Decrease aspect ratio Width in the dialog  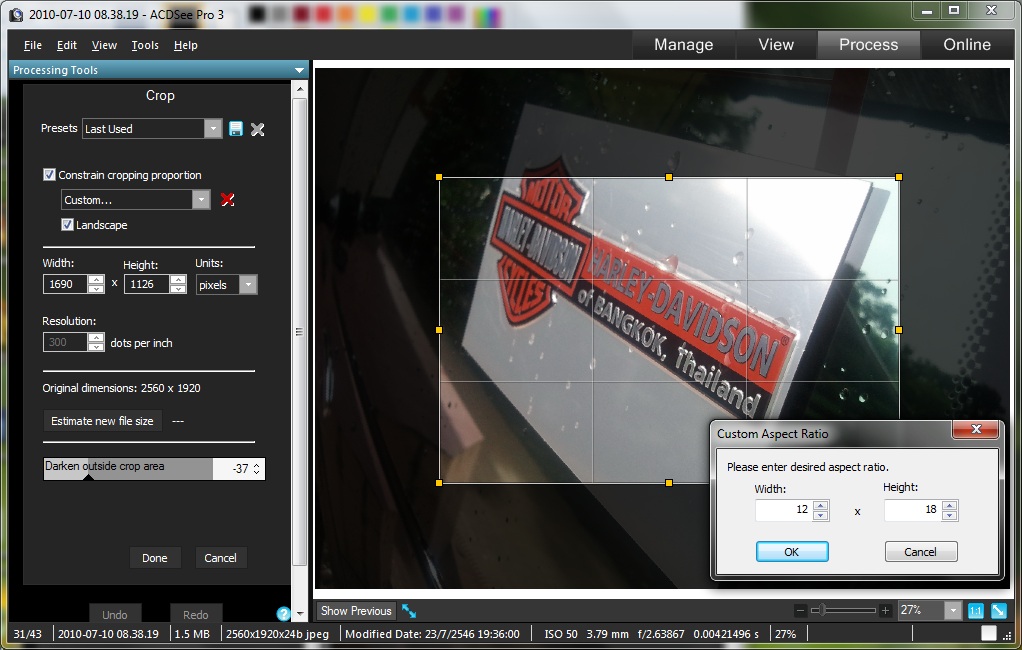[x=821, y=515]
